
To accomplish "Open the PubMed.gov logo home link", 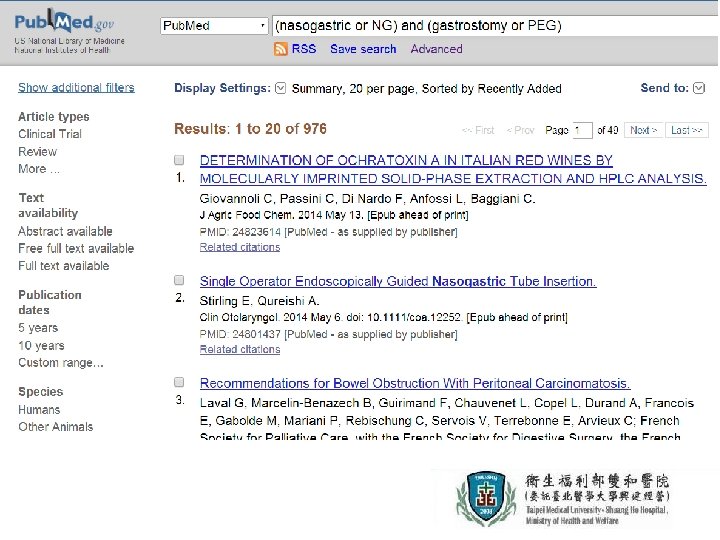I will (64, 21).
